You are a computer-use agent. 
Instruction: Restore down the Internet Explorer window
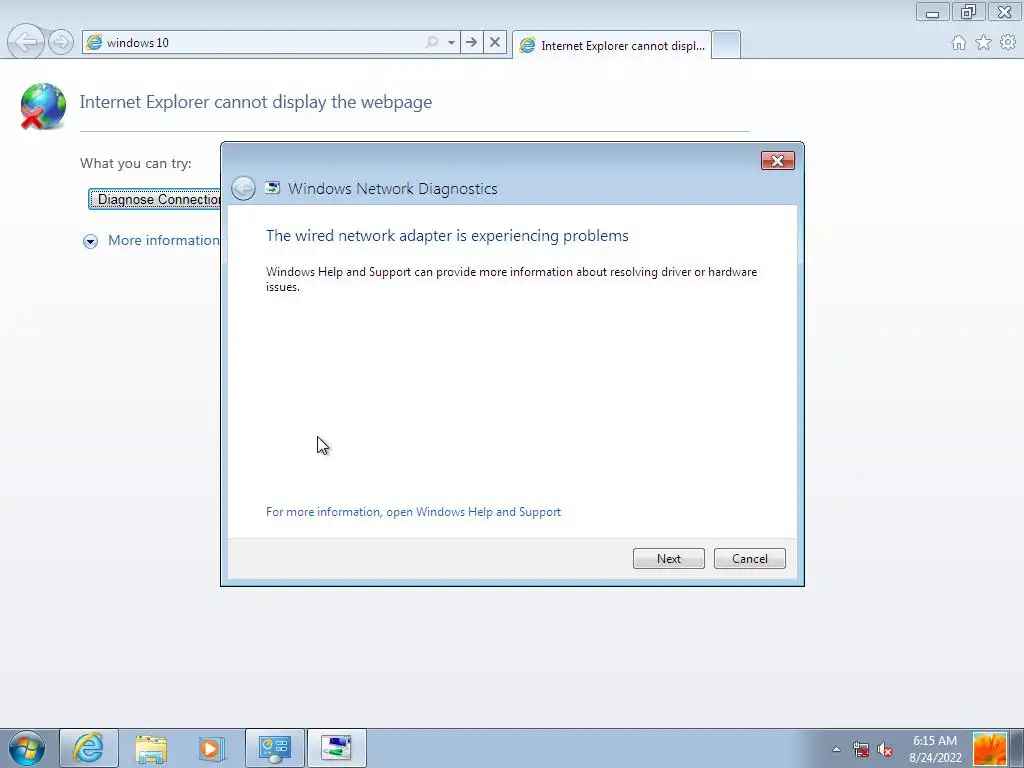pyautogui.click(x=968, y=12)
